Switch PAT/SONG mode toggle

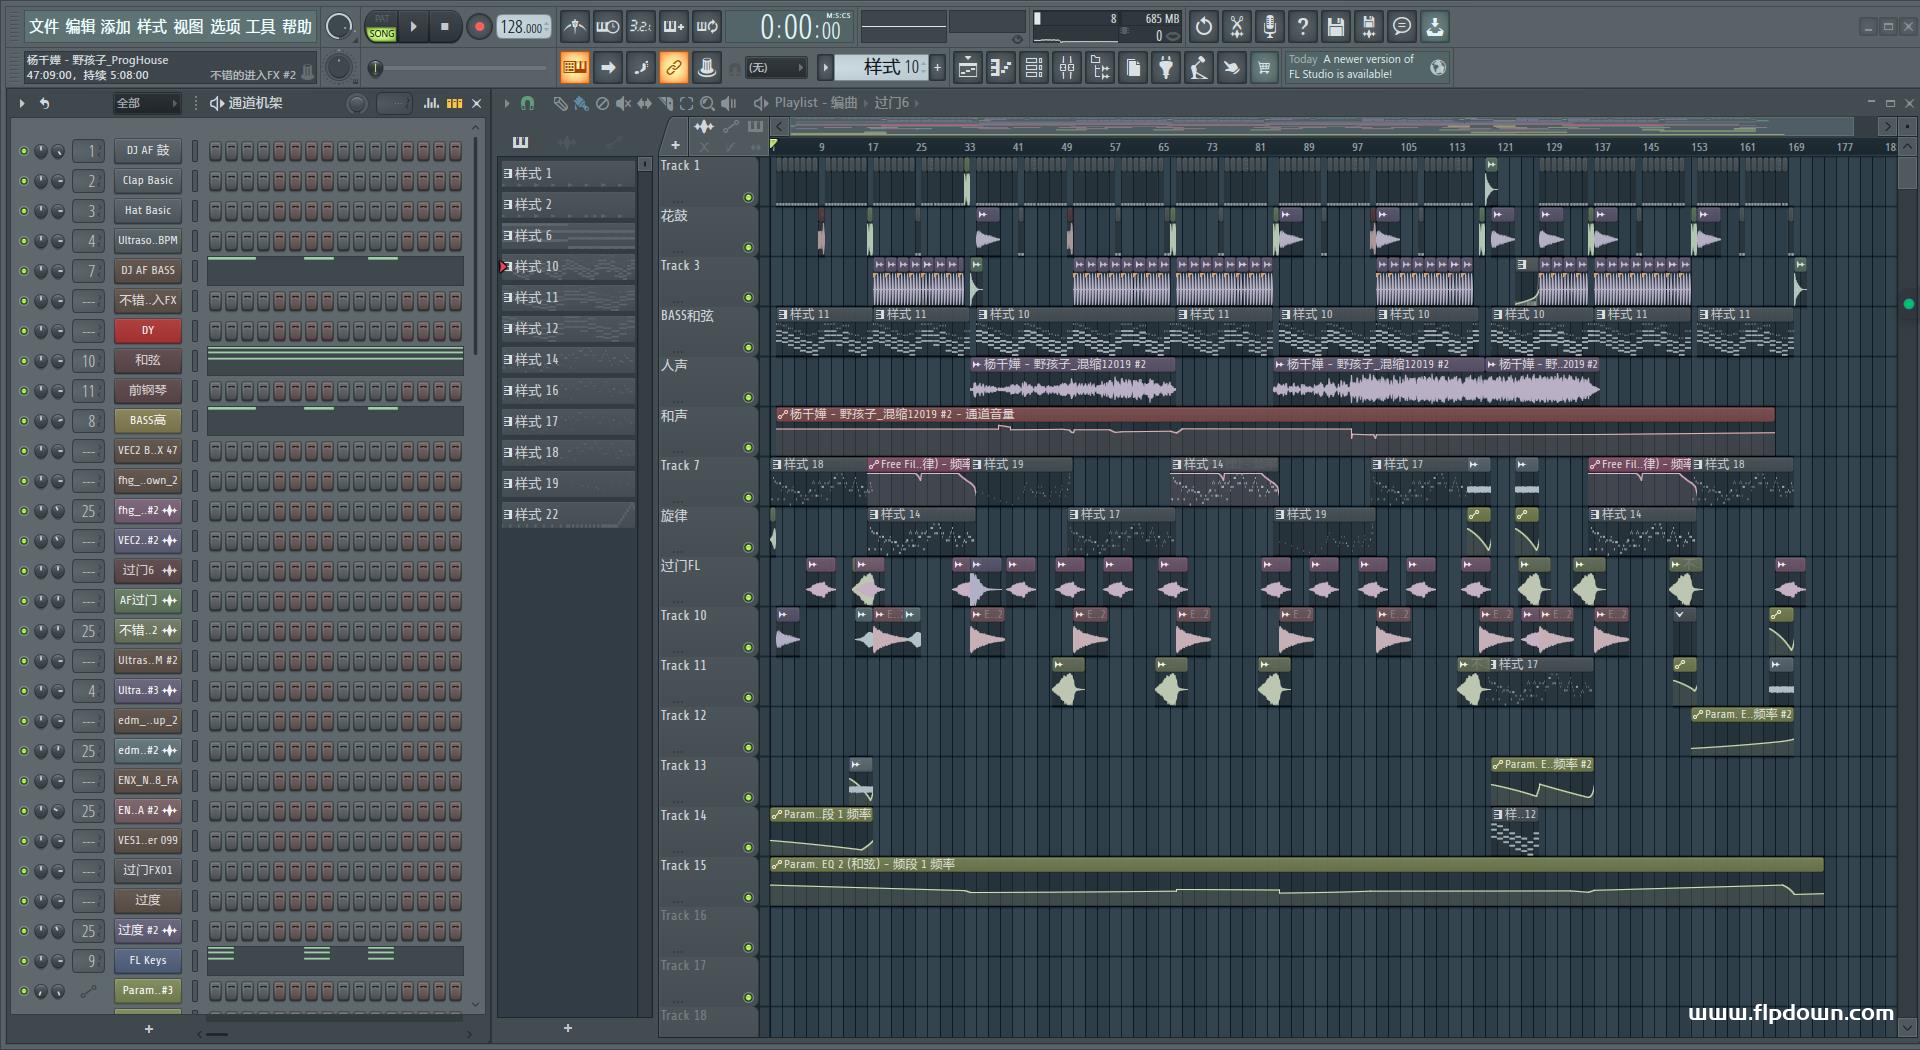[382, 27]
